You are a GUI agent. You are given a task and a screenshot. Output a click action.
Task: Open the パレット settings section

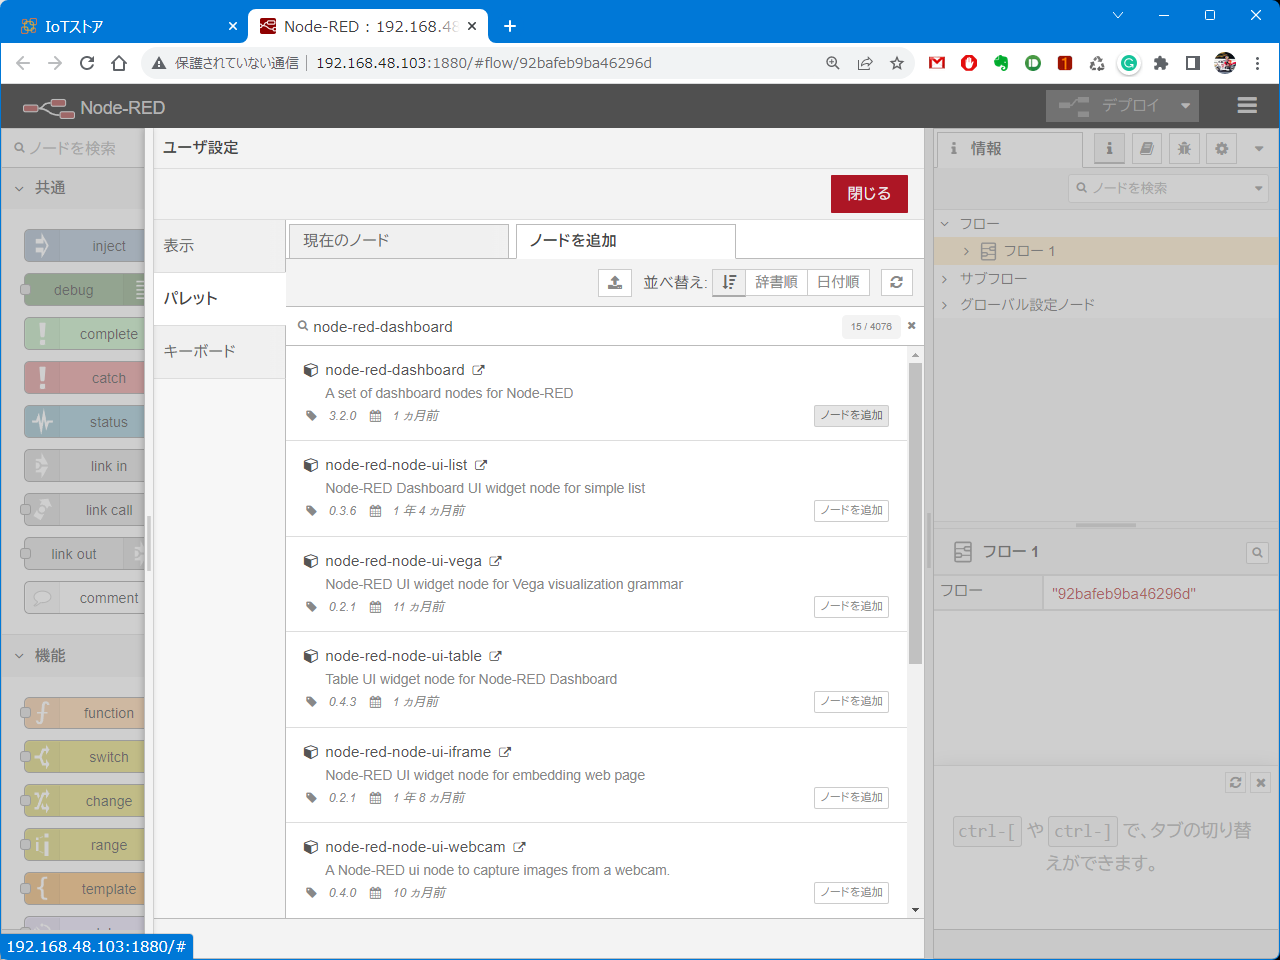pyautogui.click(x=219, y=299)
